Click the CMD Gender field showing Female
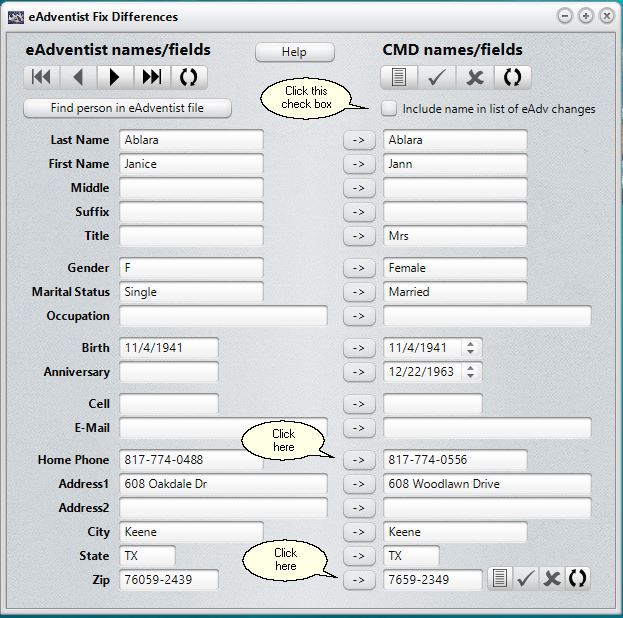The image size is (623, 618). point(455,268)
